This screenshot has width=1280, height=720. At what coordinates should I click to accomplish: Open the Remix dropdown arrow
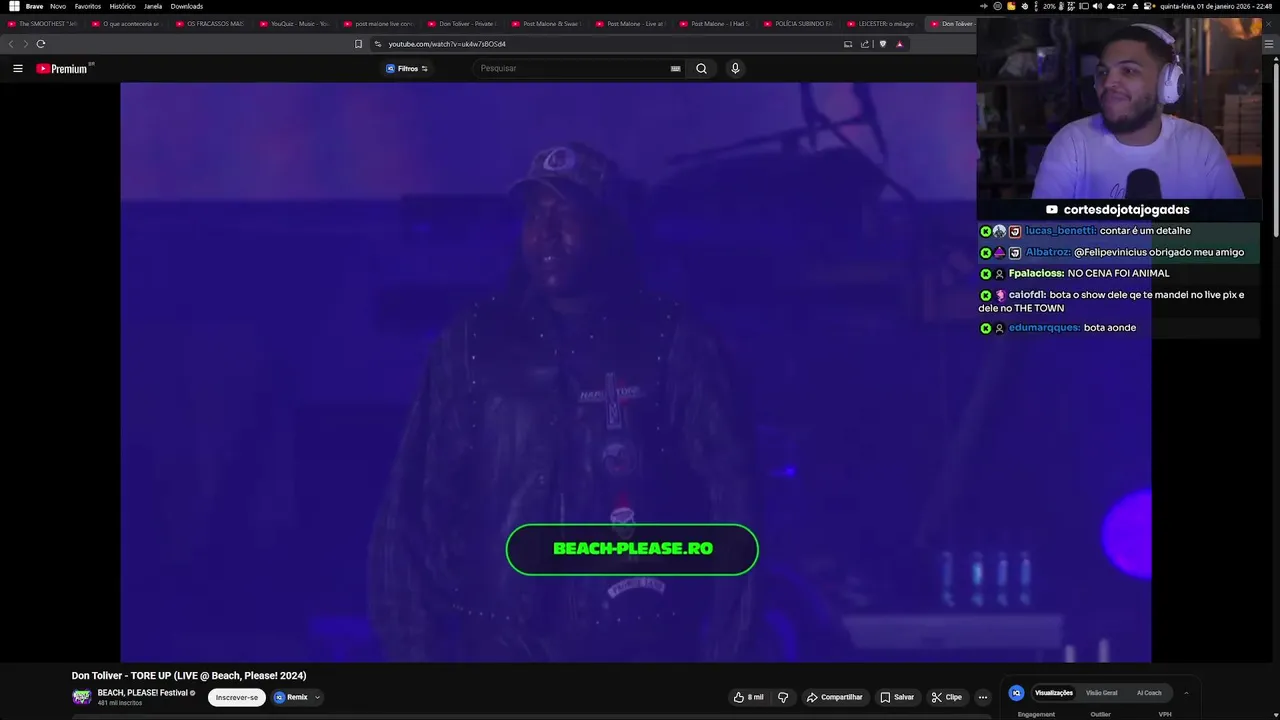[x=317, y=697]
